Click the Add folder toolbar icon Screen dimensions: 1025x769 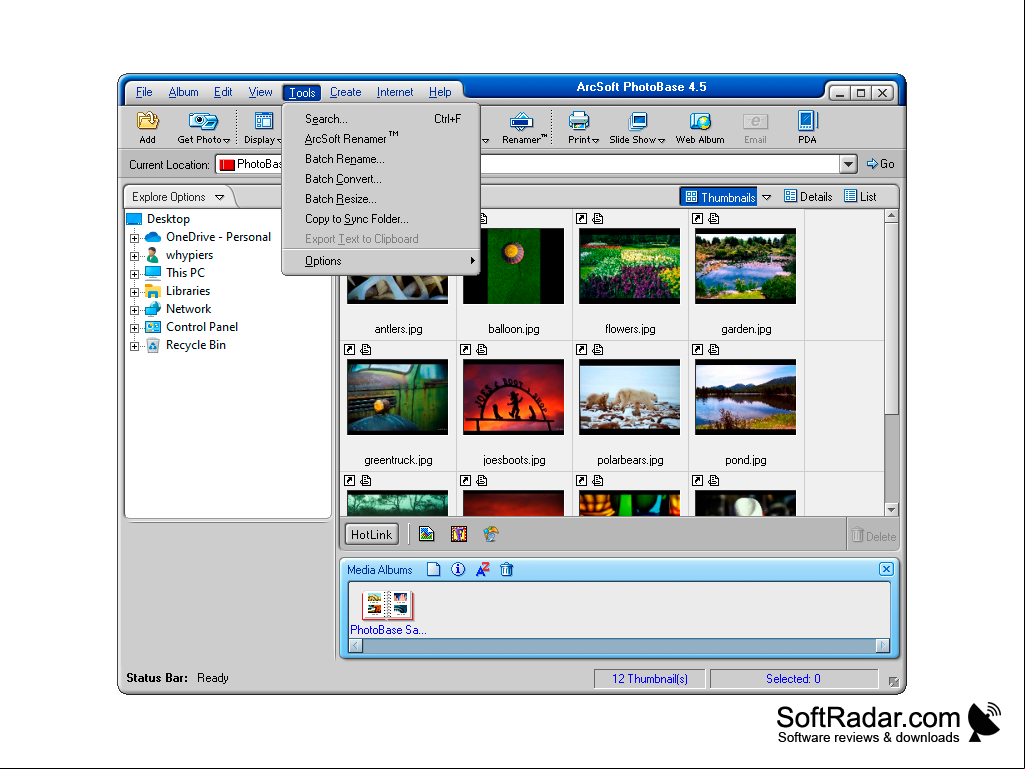[148, 121]
